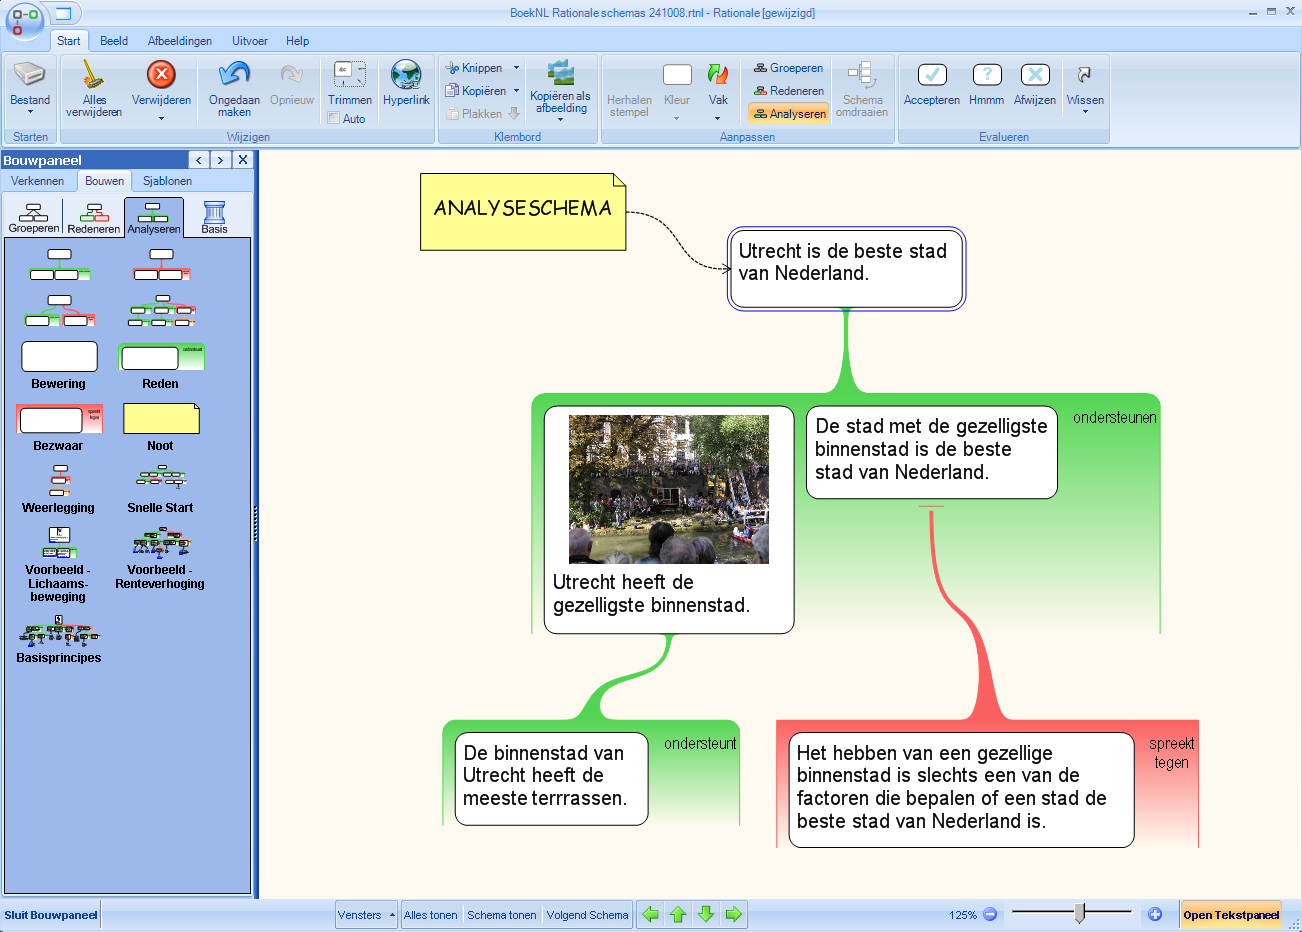Expand the Kopiëren dropdown arrow

click(517, 91)
